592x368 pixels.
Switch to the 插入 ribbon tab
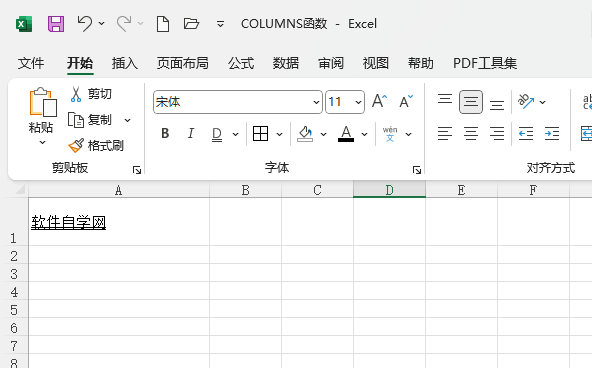click(x=125, y=63)
